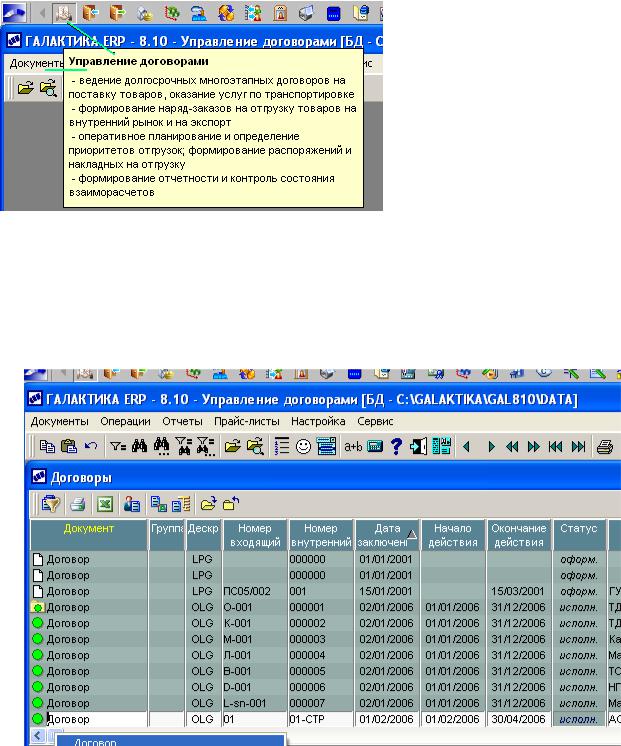Image resolution: width=621 pixels, height=746 pixels.
Task: Click the Номер внутренний column header
Action: (321, 535)
